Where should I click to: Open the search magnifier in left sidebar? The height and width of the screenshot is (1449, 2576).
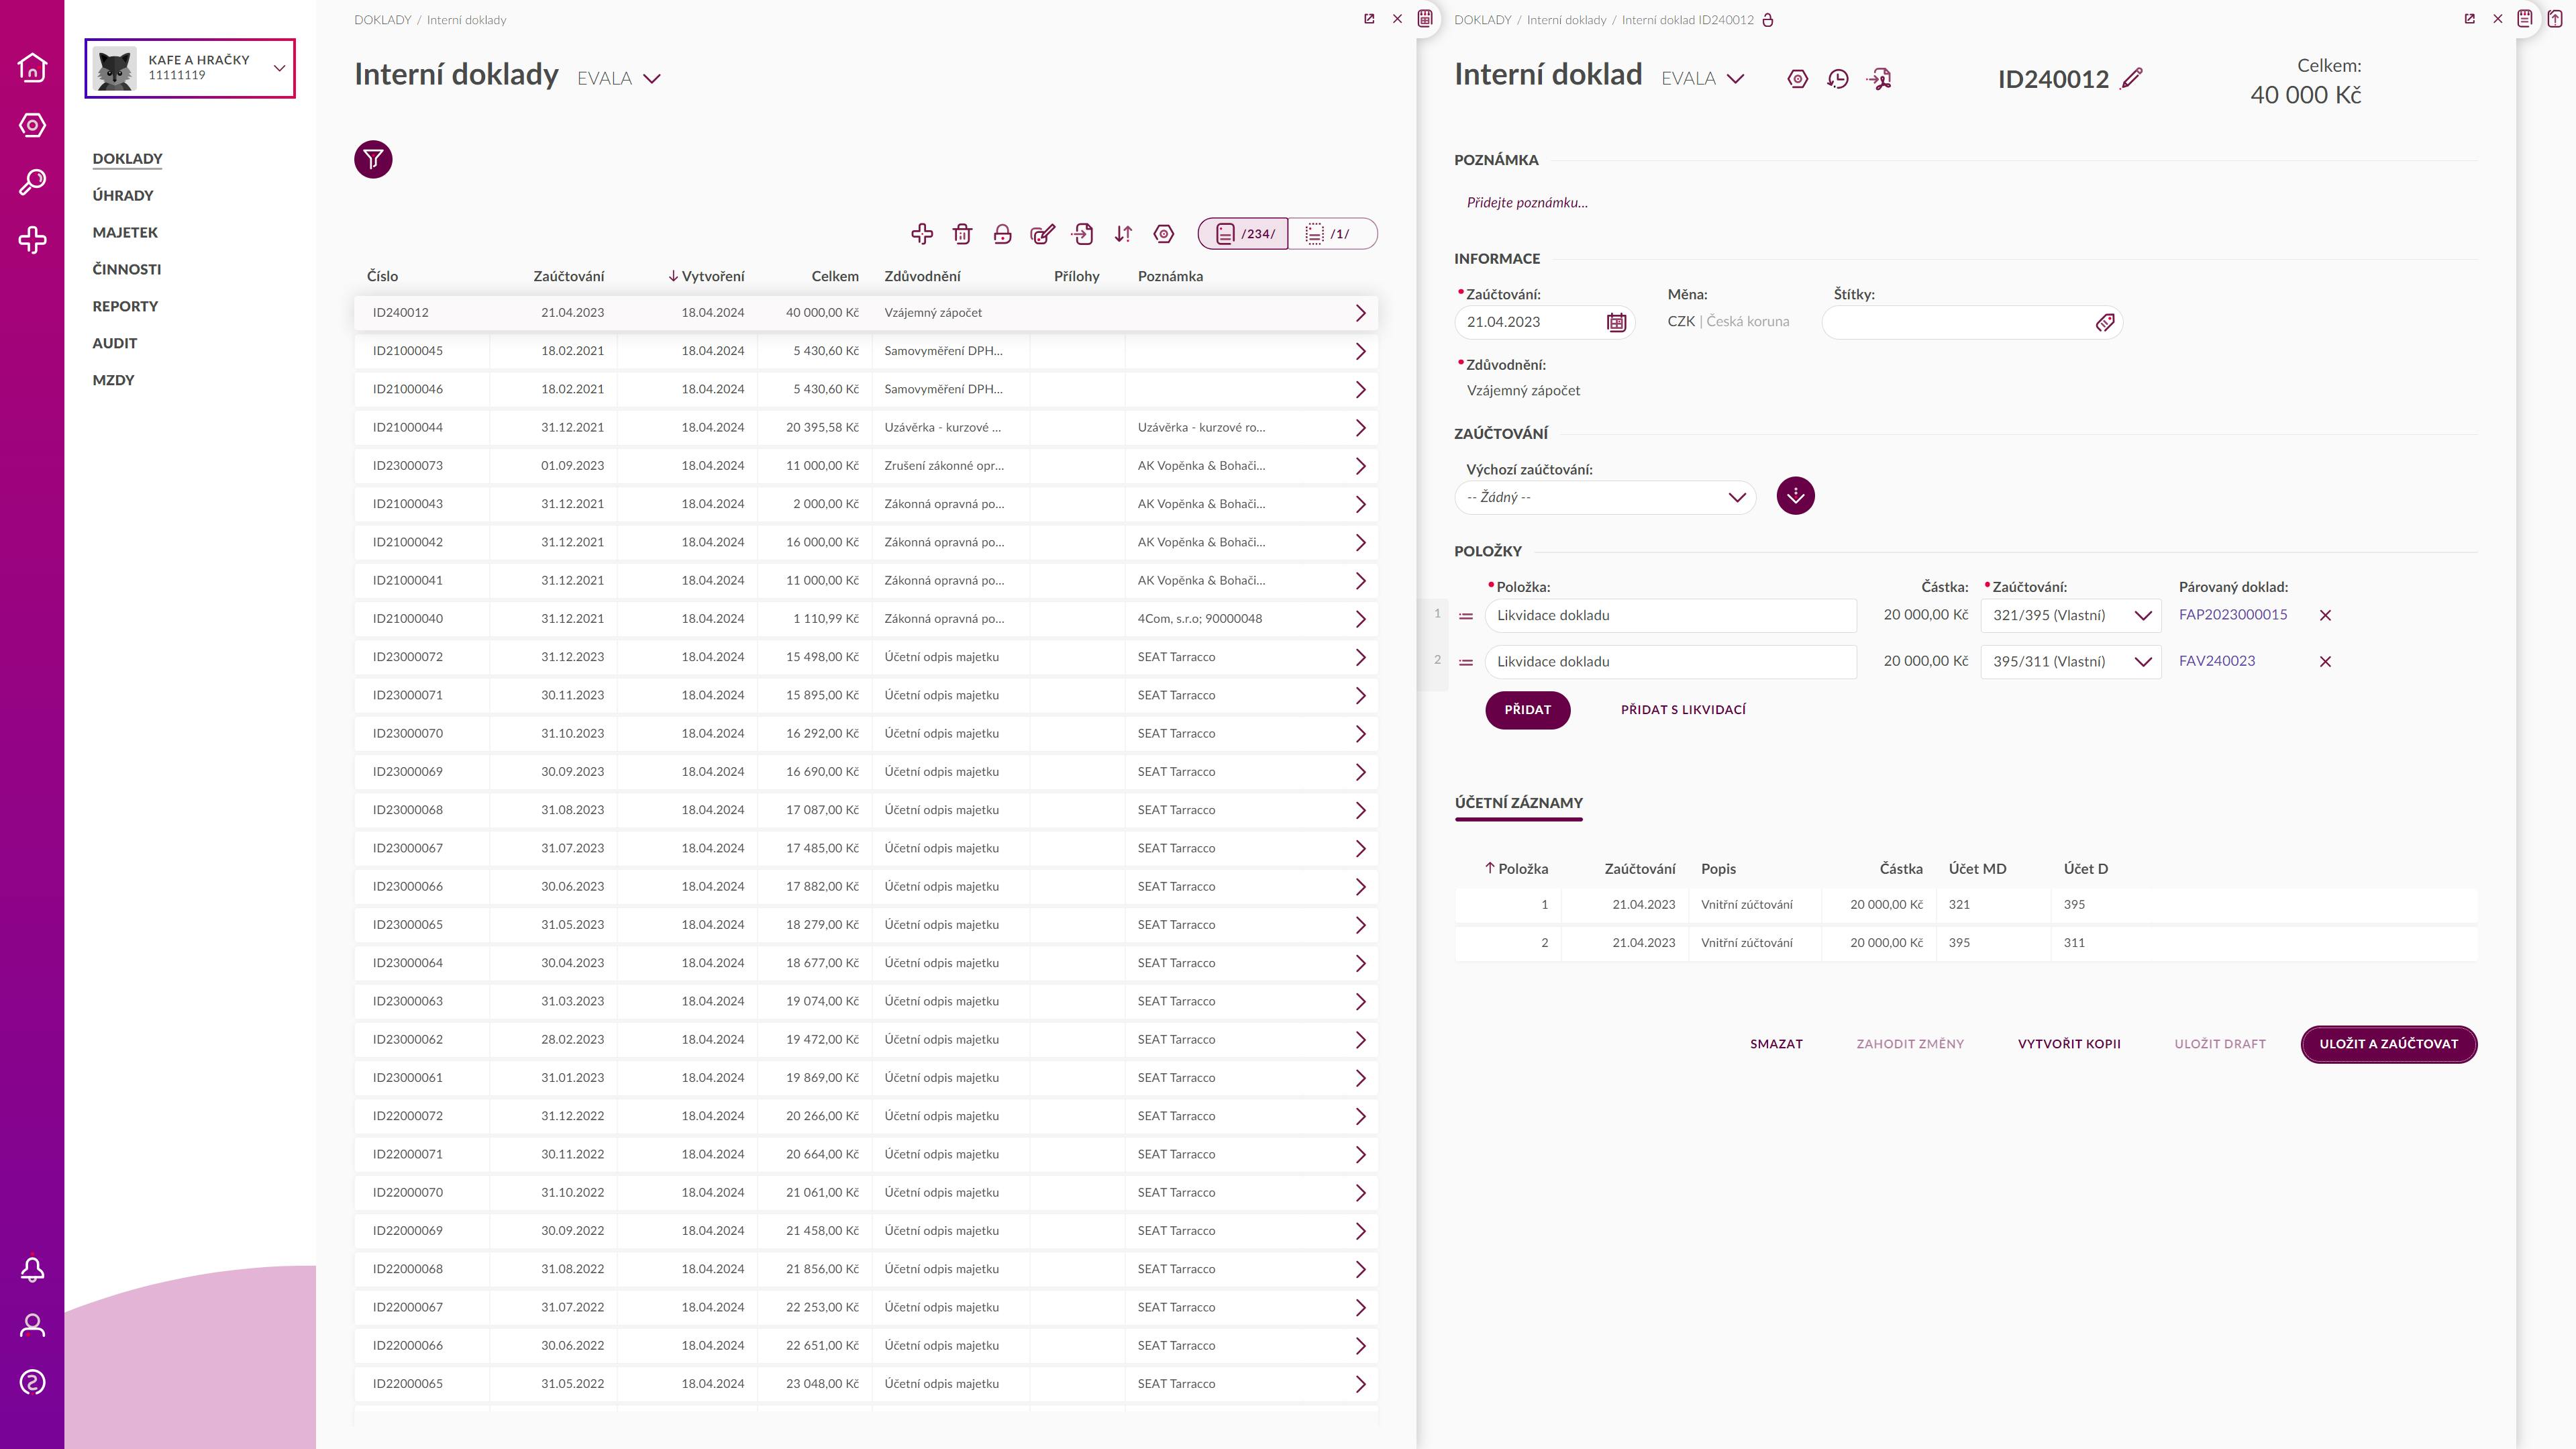[32, 182]
